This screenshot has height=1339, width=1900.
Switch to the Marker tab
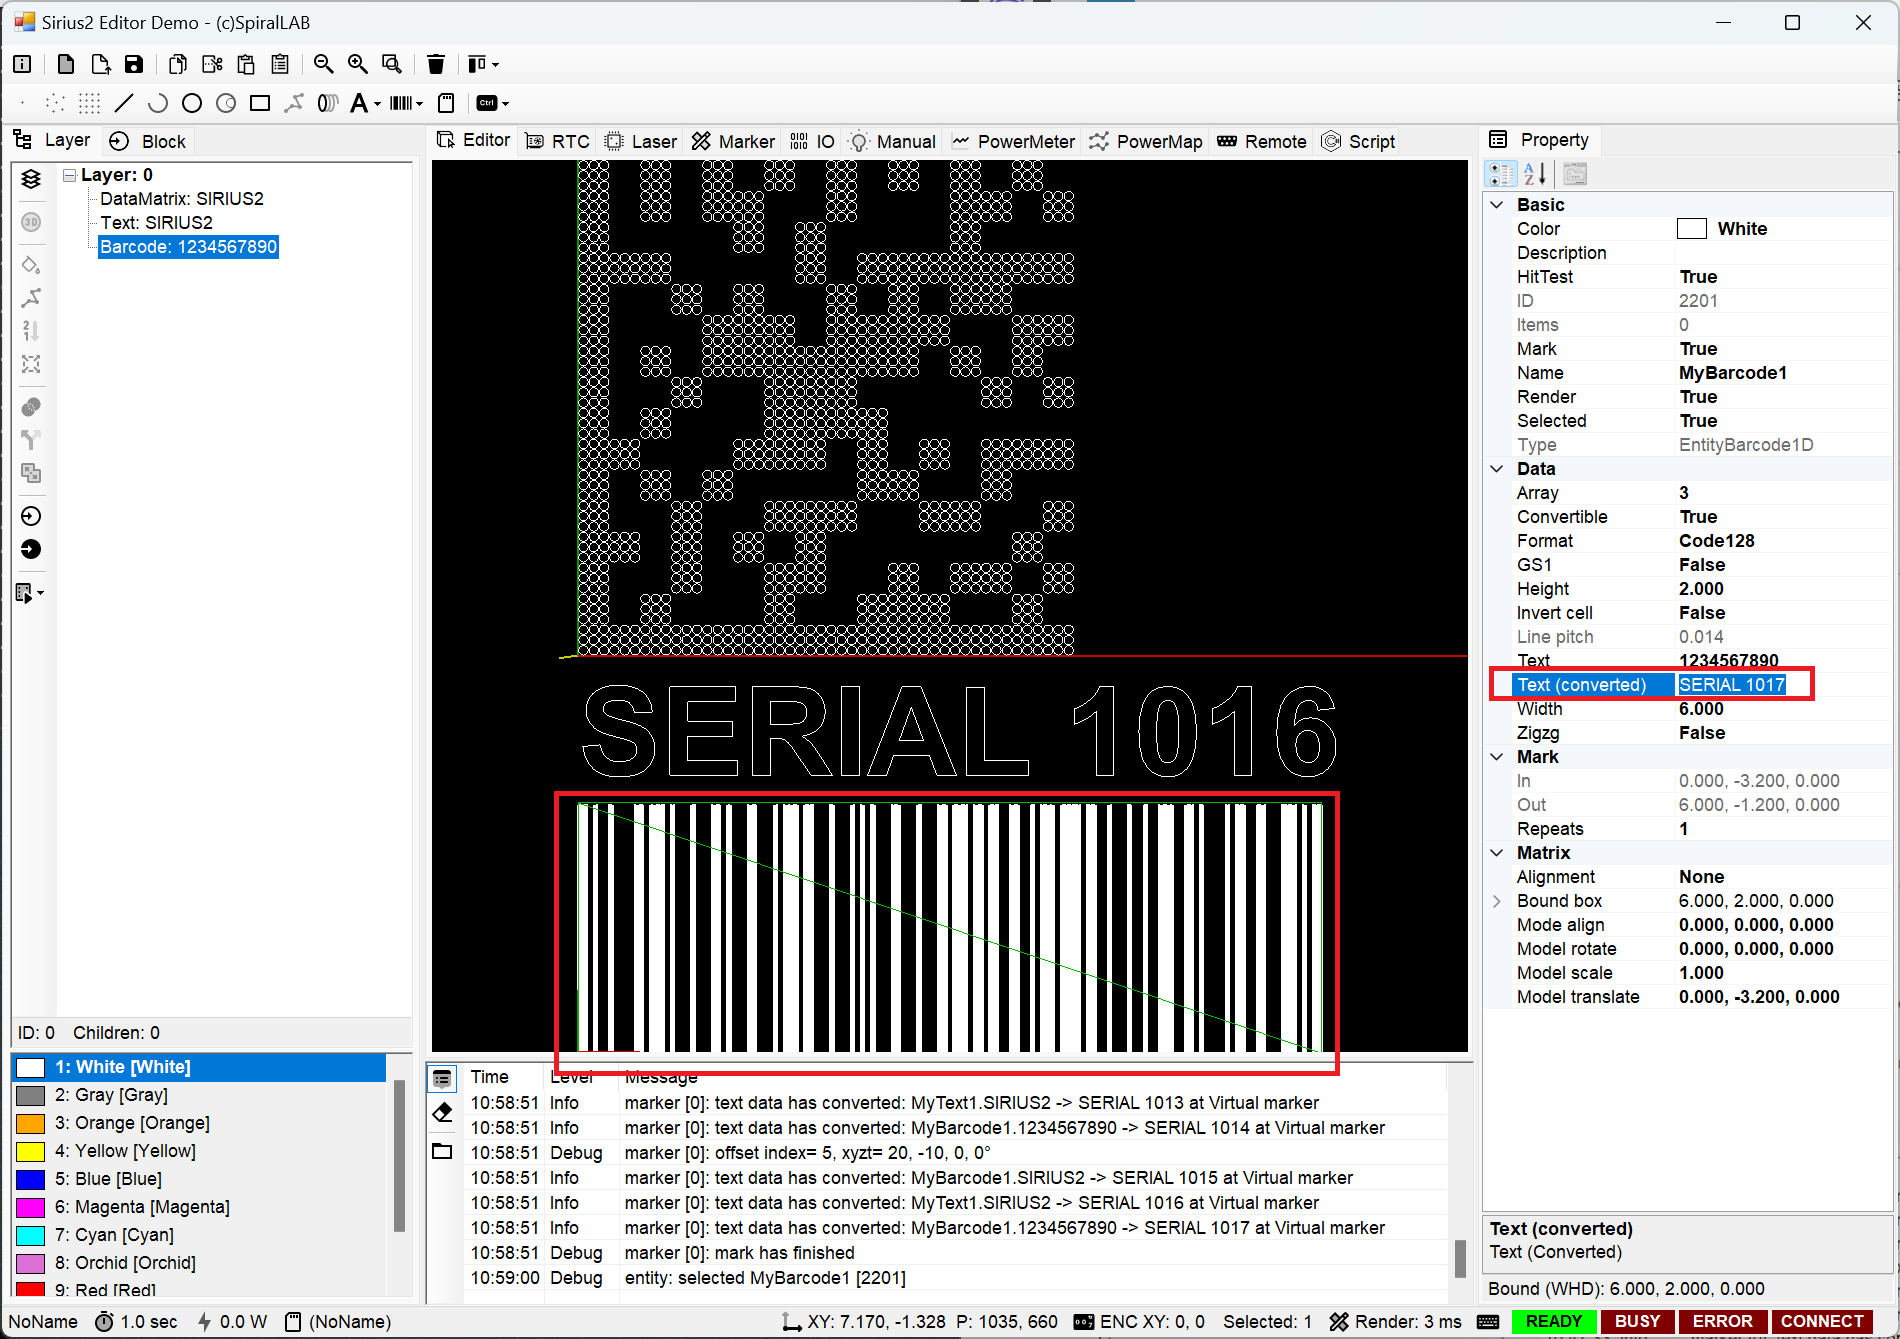pyautogui.click(x=733, y=141)
